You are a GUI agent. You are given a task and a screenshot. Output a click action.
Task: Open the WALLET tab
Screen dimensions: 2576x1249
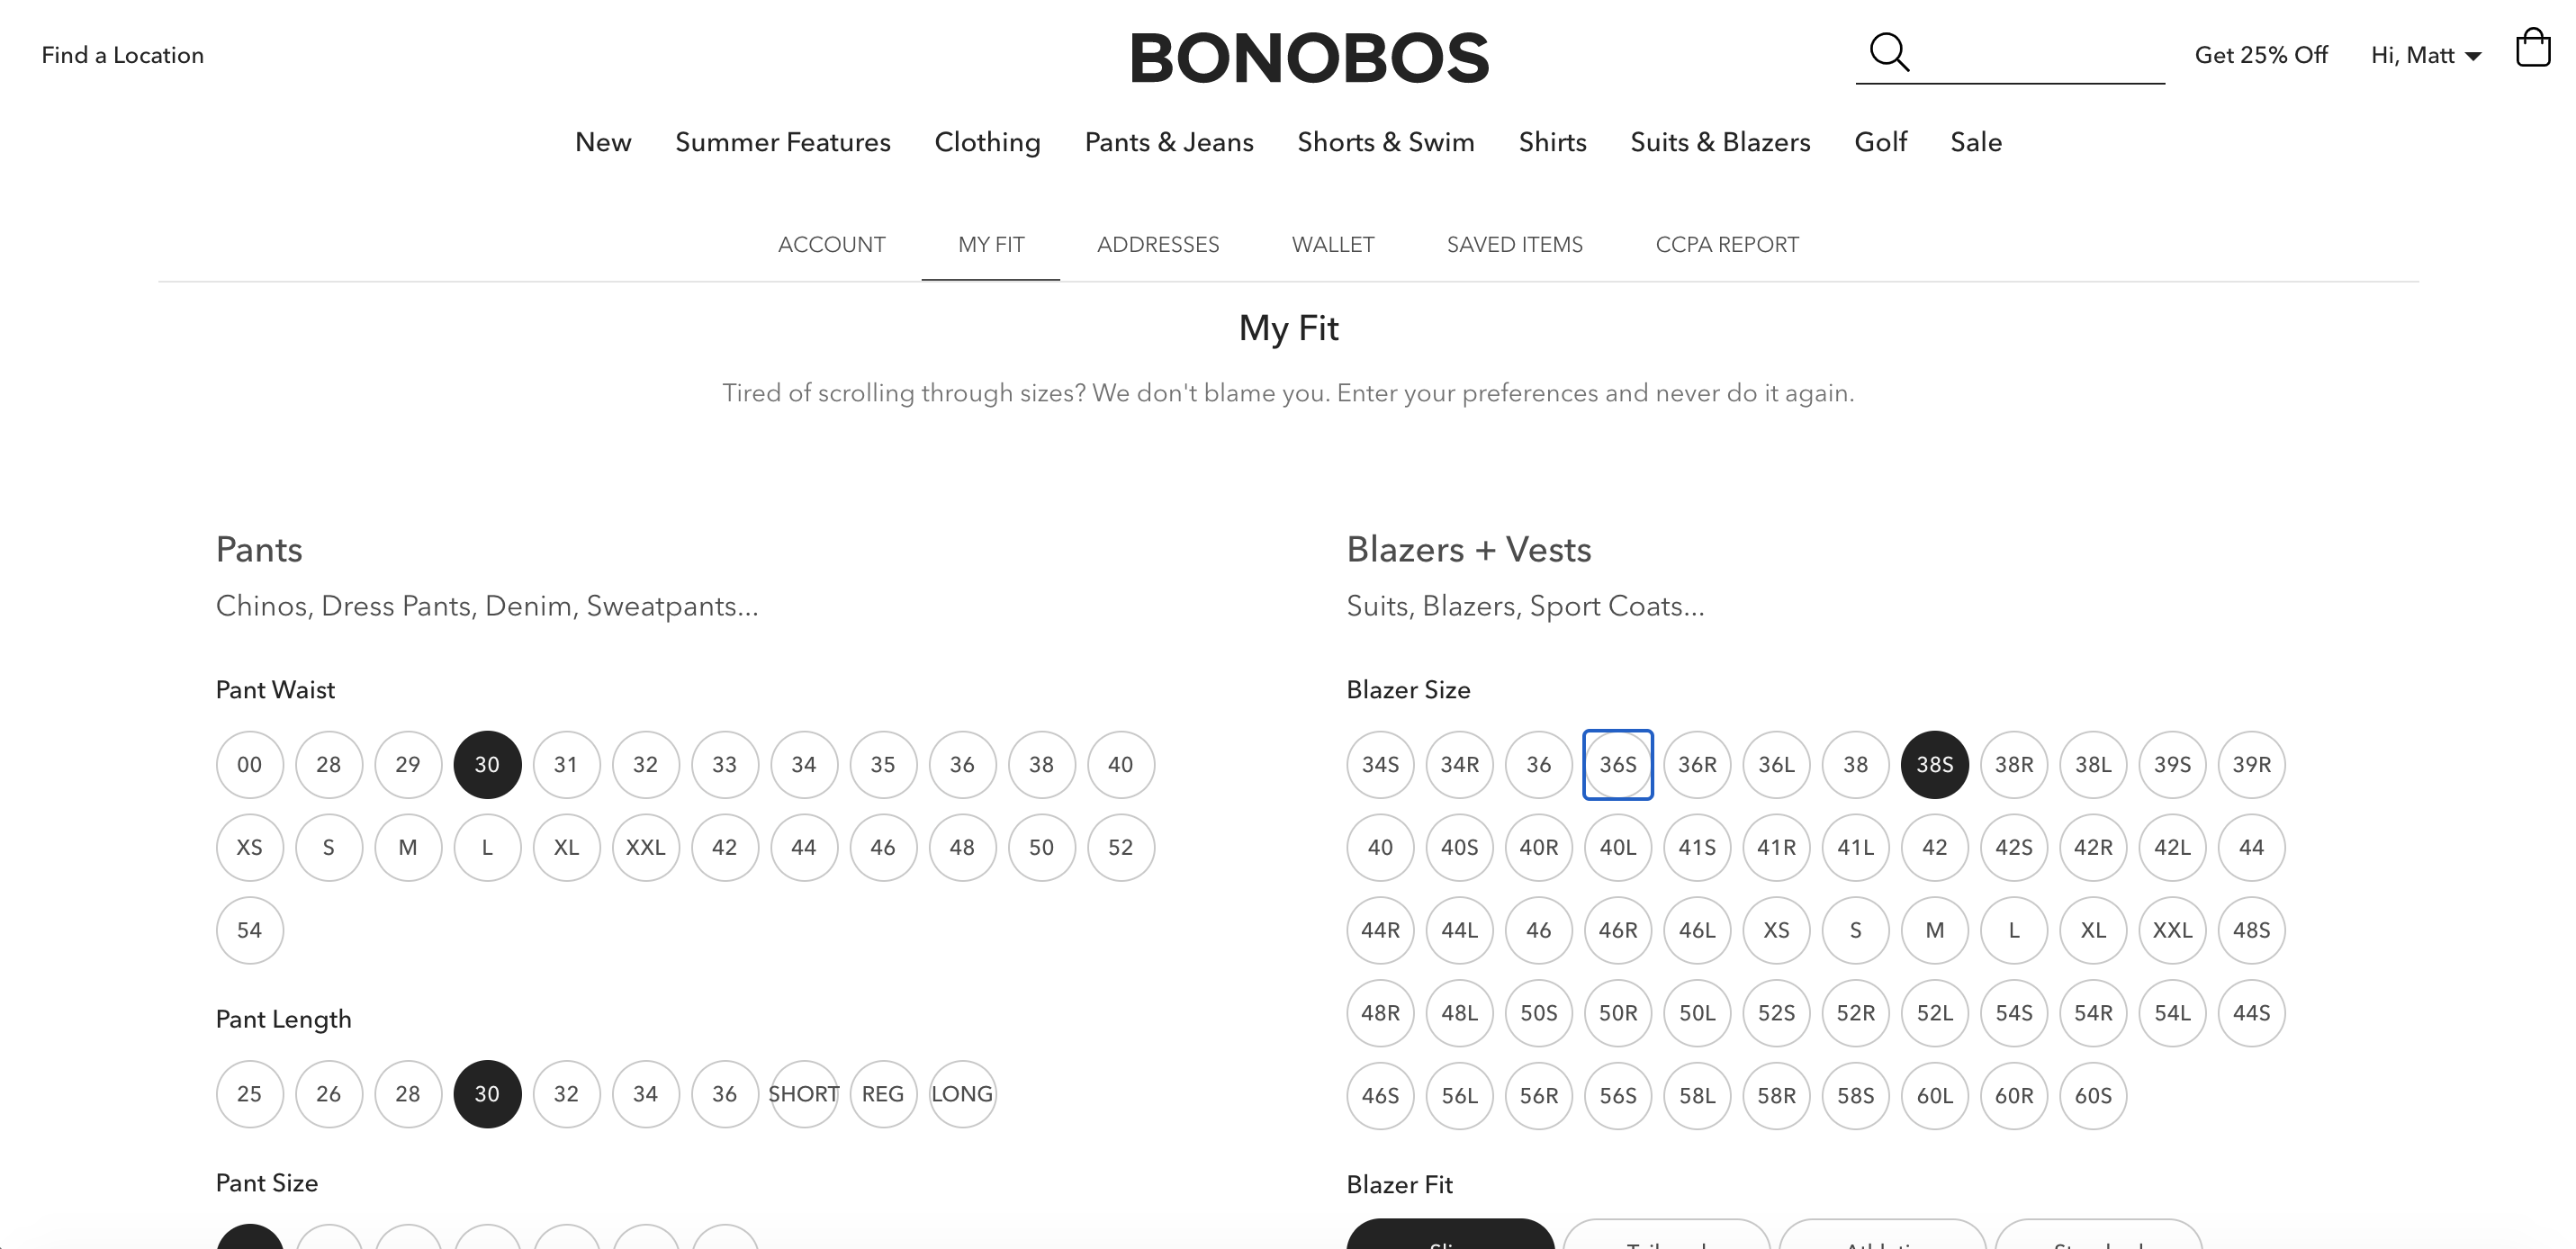coord(1332,245)
